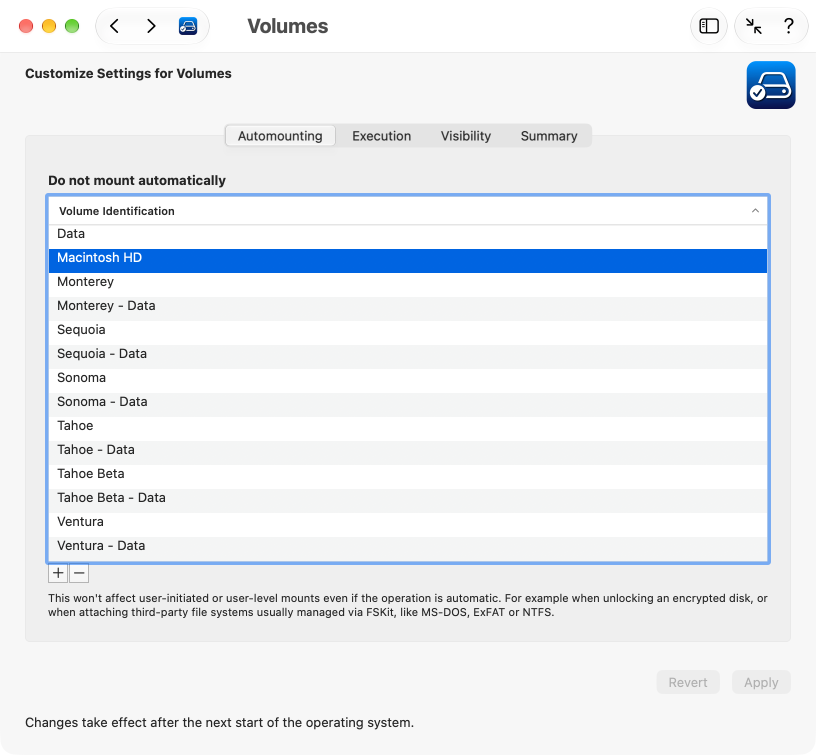The image size is (816, 755).
Task: Click the collapse arrows icon
Action: pos(754,26)
